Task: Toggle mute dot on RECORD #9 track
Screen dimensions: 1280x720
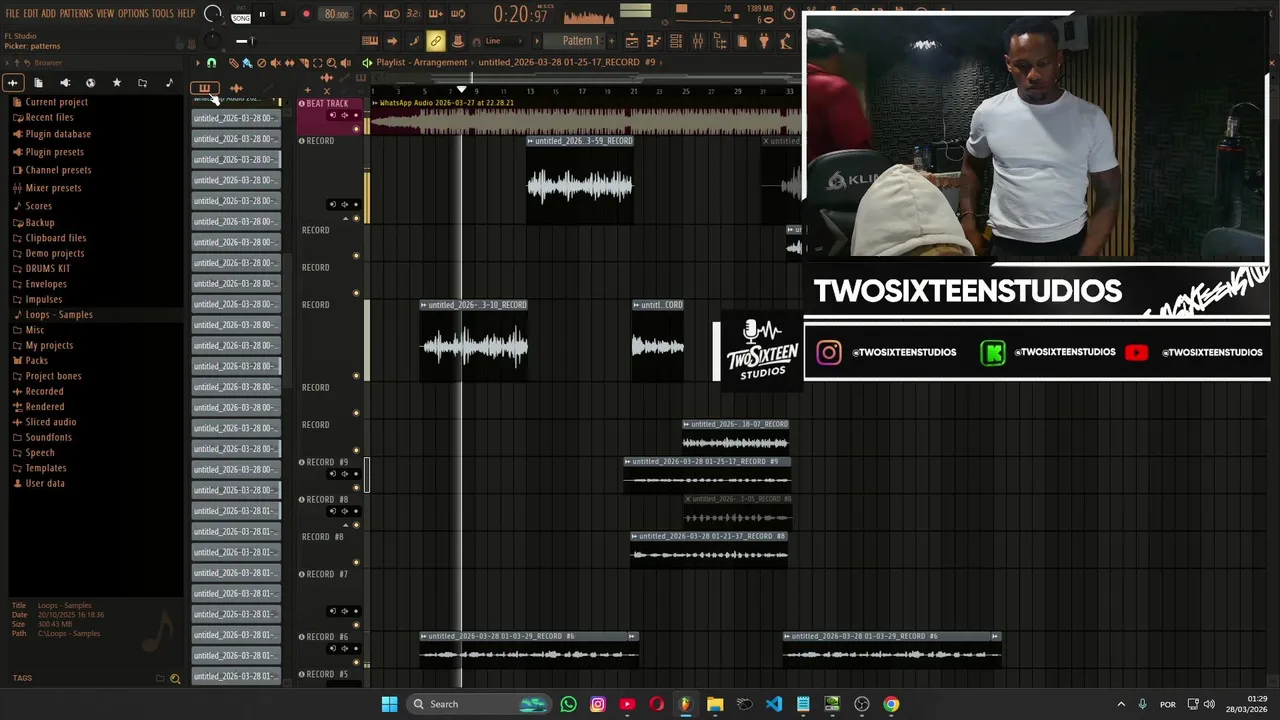Action: tap(356, 487)
